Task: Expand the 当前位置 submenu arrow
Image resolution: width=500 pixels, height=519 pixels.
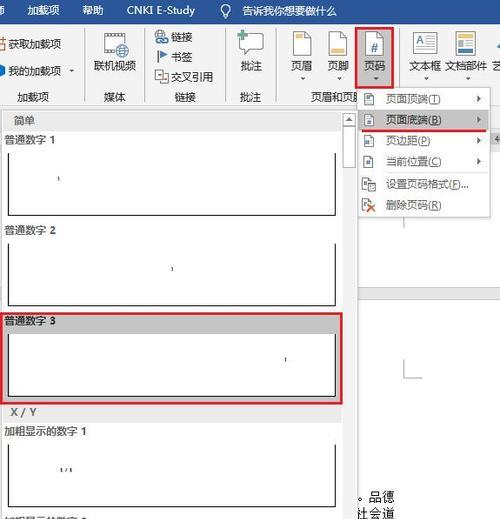Action: (479, 161)
